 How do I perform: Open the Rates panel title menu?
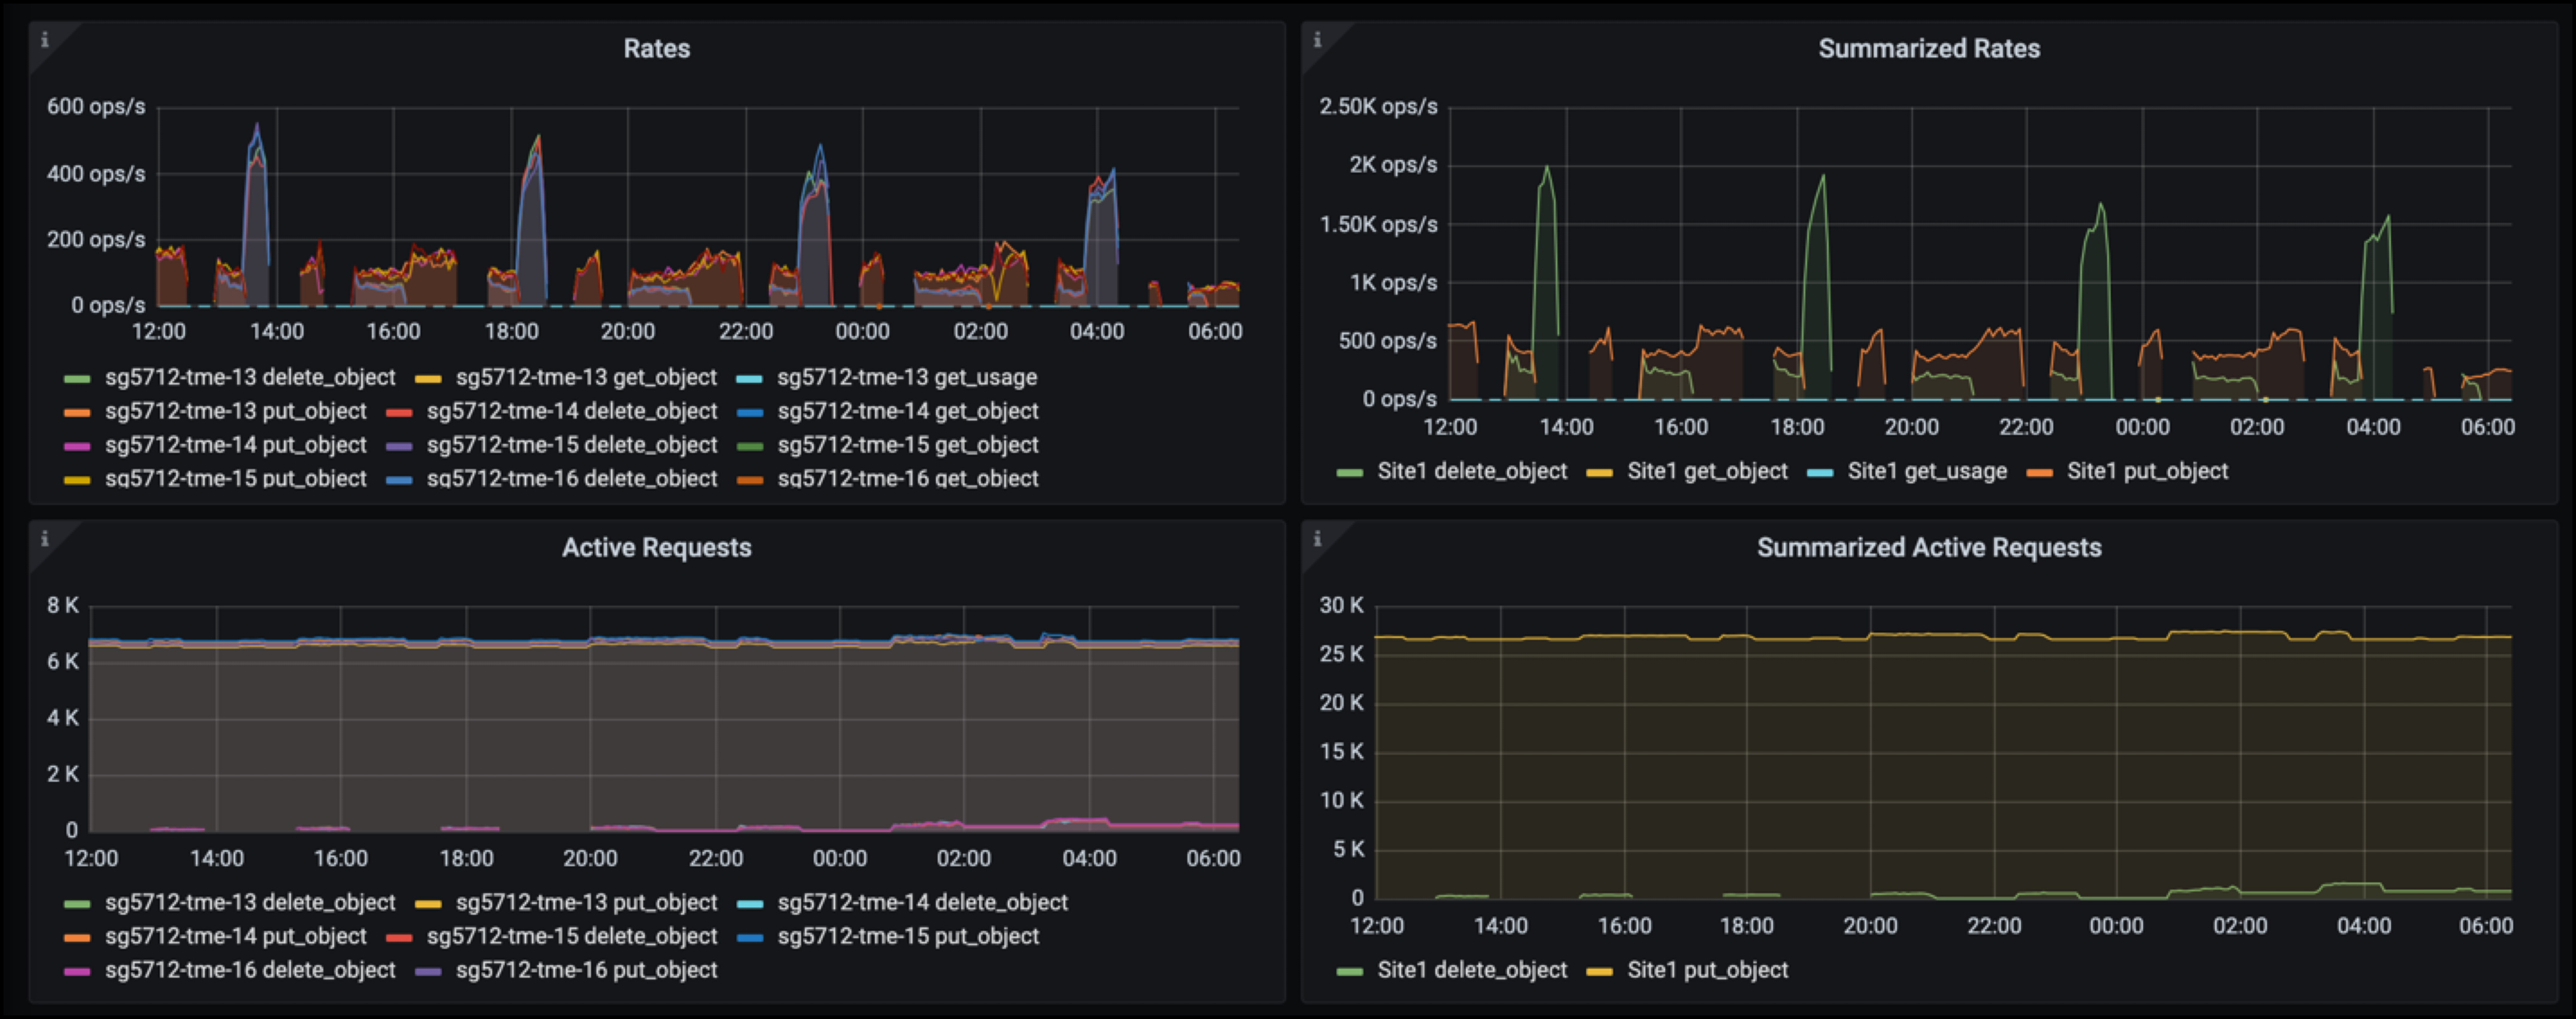[656, 48]
